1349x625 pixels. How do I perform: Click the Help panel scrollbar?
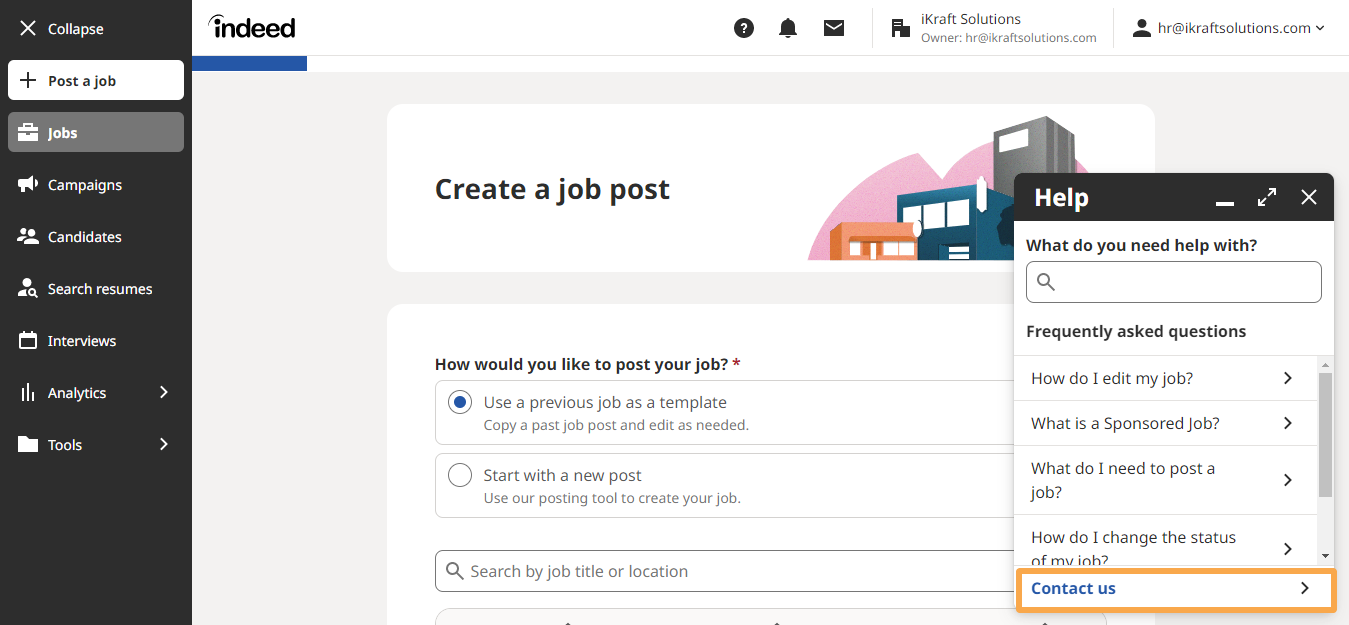(1325, 435)
